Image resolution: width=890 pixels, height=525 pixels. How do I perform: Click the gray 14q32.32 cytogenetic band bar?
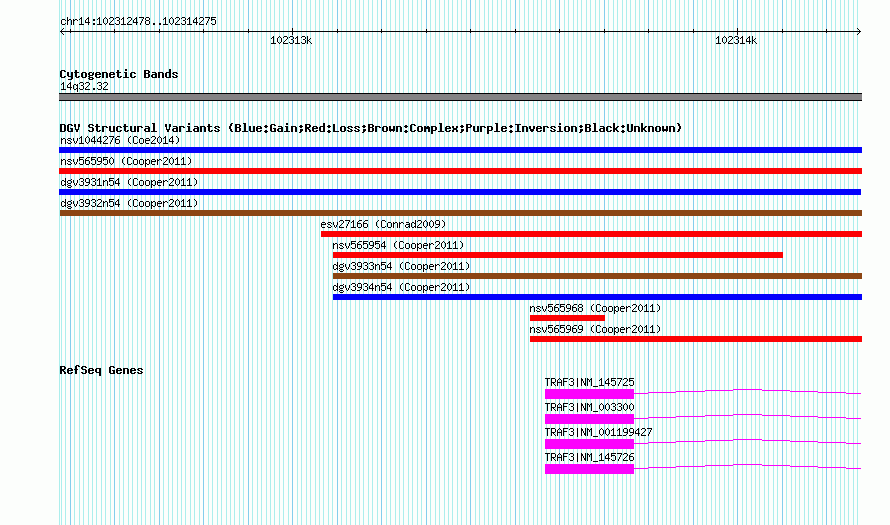click(460, 97)
